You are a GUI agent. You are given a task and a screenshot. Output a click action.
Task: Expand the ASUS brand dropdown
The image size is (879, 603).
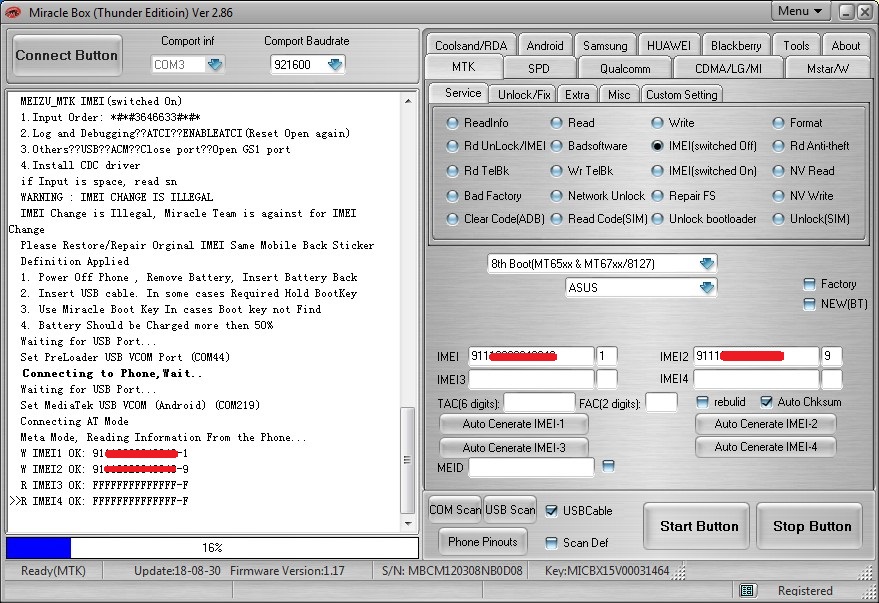(x=707, y=287)
